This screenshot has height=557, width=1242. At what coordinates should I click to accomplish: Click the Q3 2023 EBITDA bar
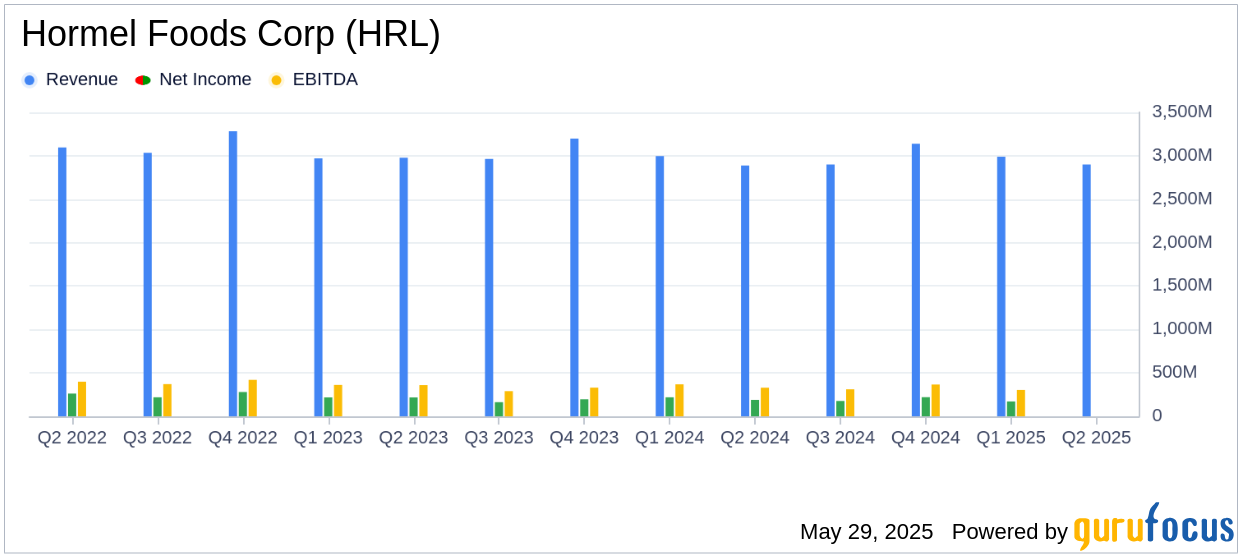pyautogui.click(x=509, y=404)
